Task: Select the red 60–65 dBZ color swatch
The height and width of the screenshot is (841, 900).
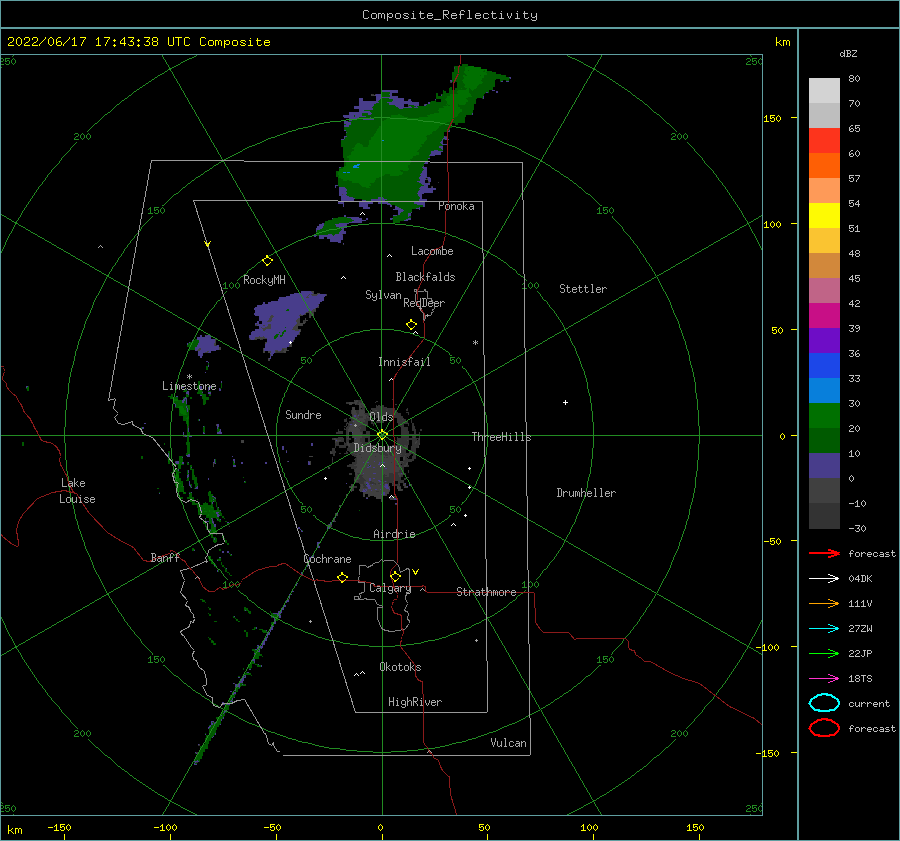Action: pyautogui.click(x=824, y=141)
